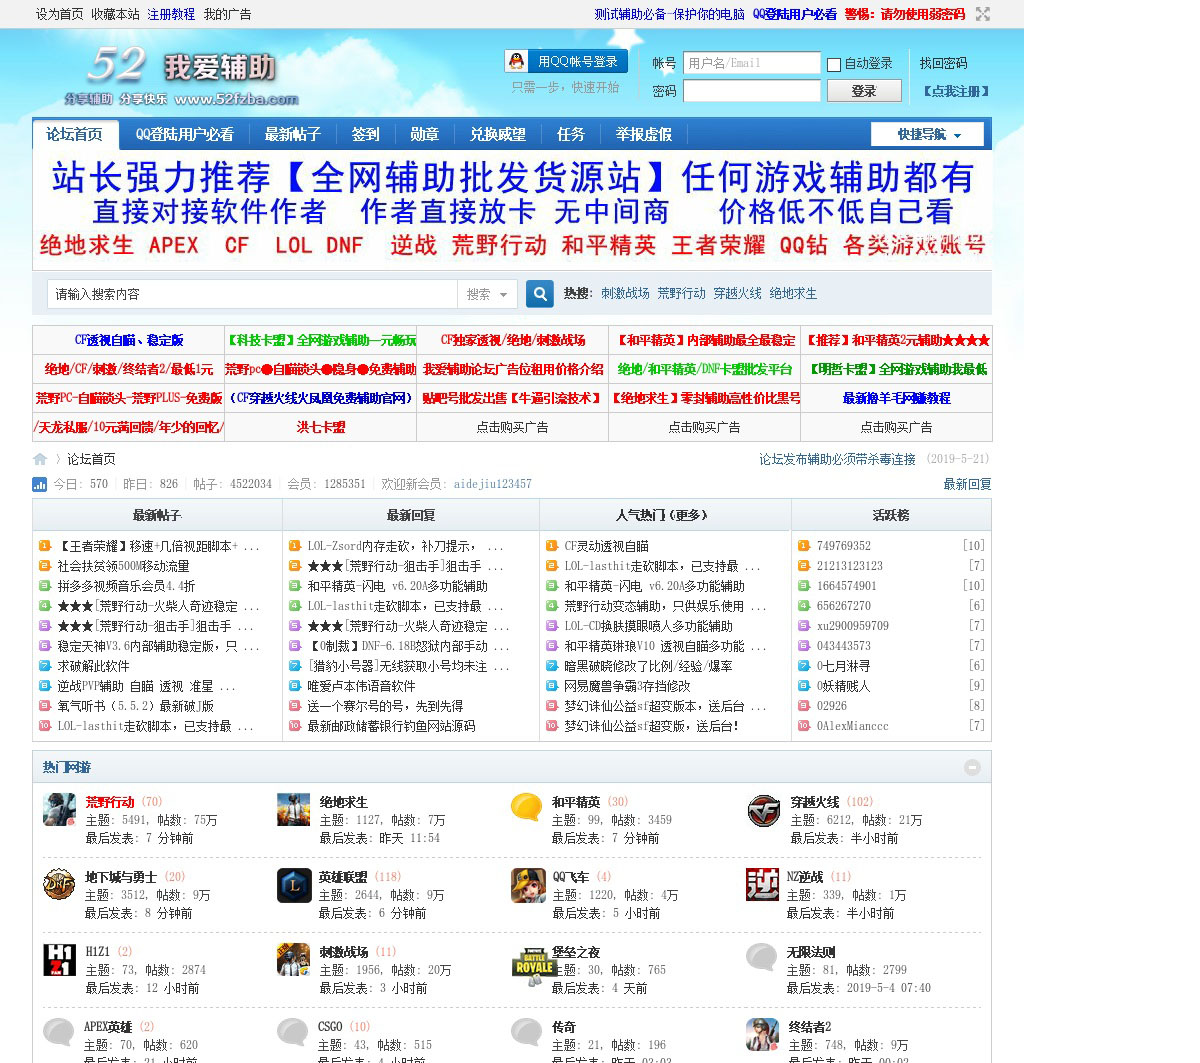Enable the 自动登录 checkbox

tap(834, 65)
